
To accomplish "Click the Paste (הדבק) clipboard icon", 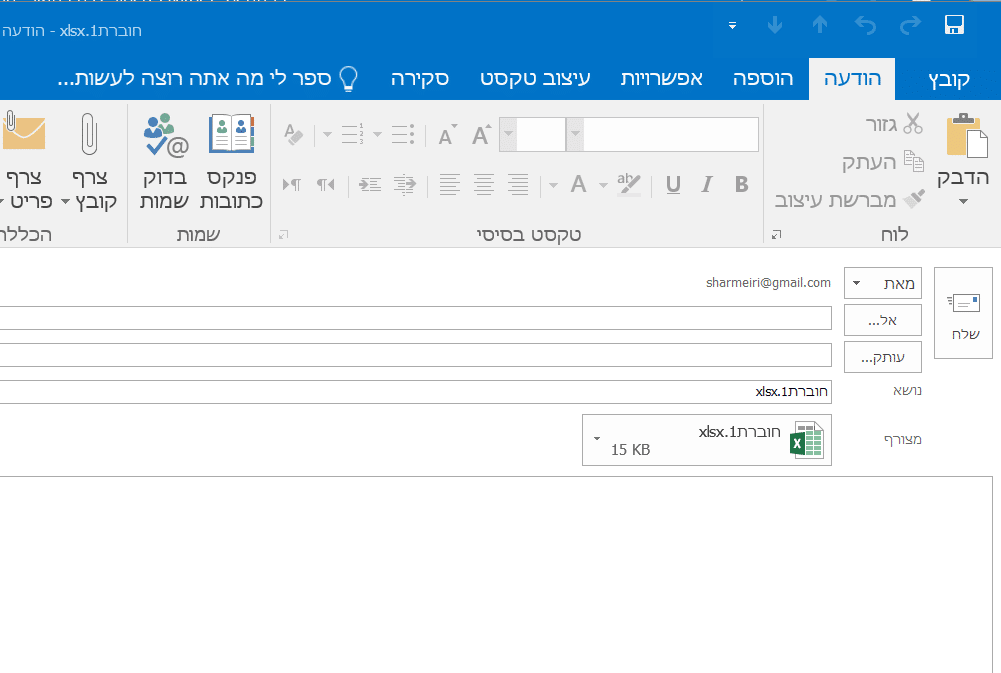I will pyautogui.click(x=967, y=135).
